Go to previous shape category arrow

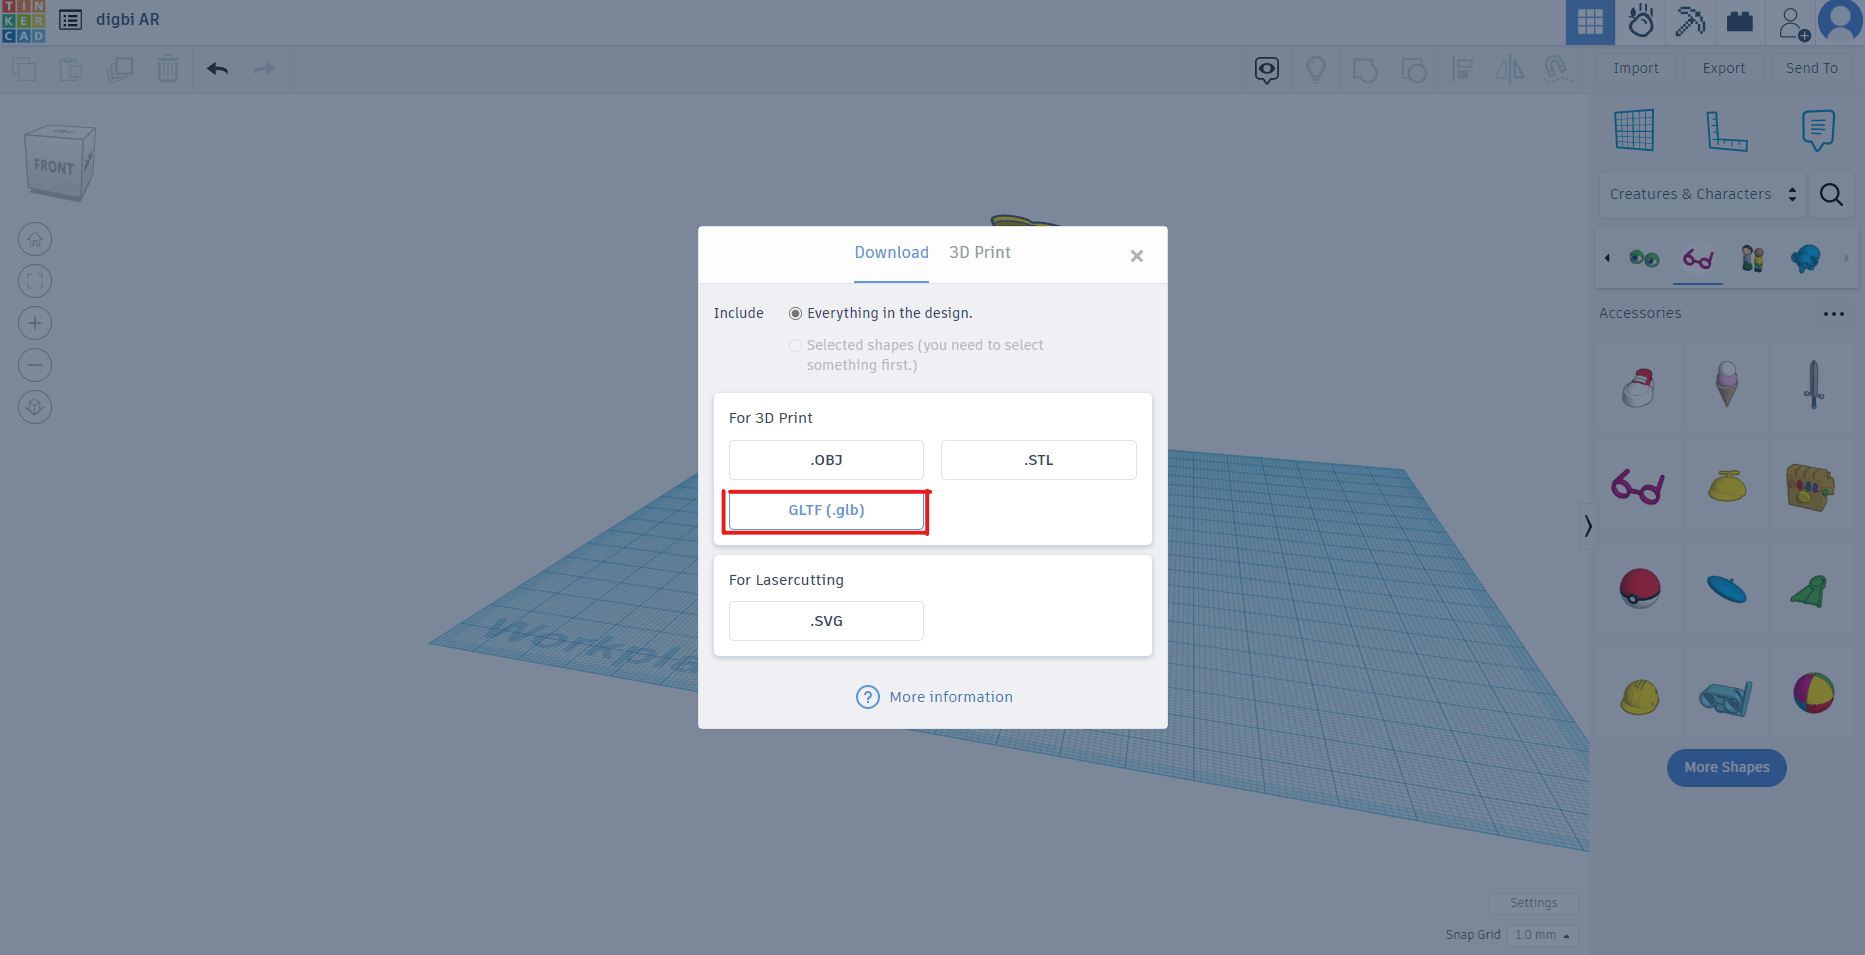1607,258
